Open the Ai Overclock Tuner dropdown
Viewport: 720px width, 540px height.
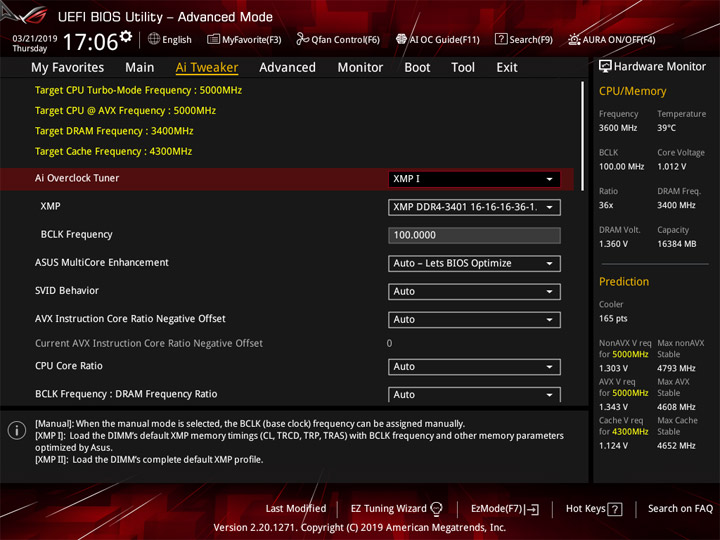[x=474, y=179]
